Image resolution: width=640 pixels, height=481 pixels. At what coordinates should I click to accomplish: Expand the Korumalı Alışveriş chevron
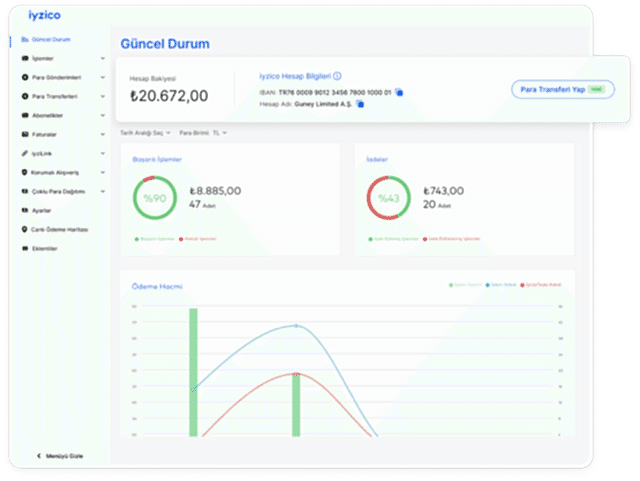[102, 172]
